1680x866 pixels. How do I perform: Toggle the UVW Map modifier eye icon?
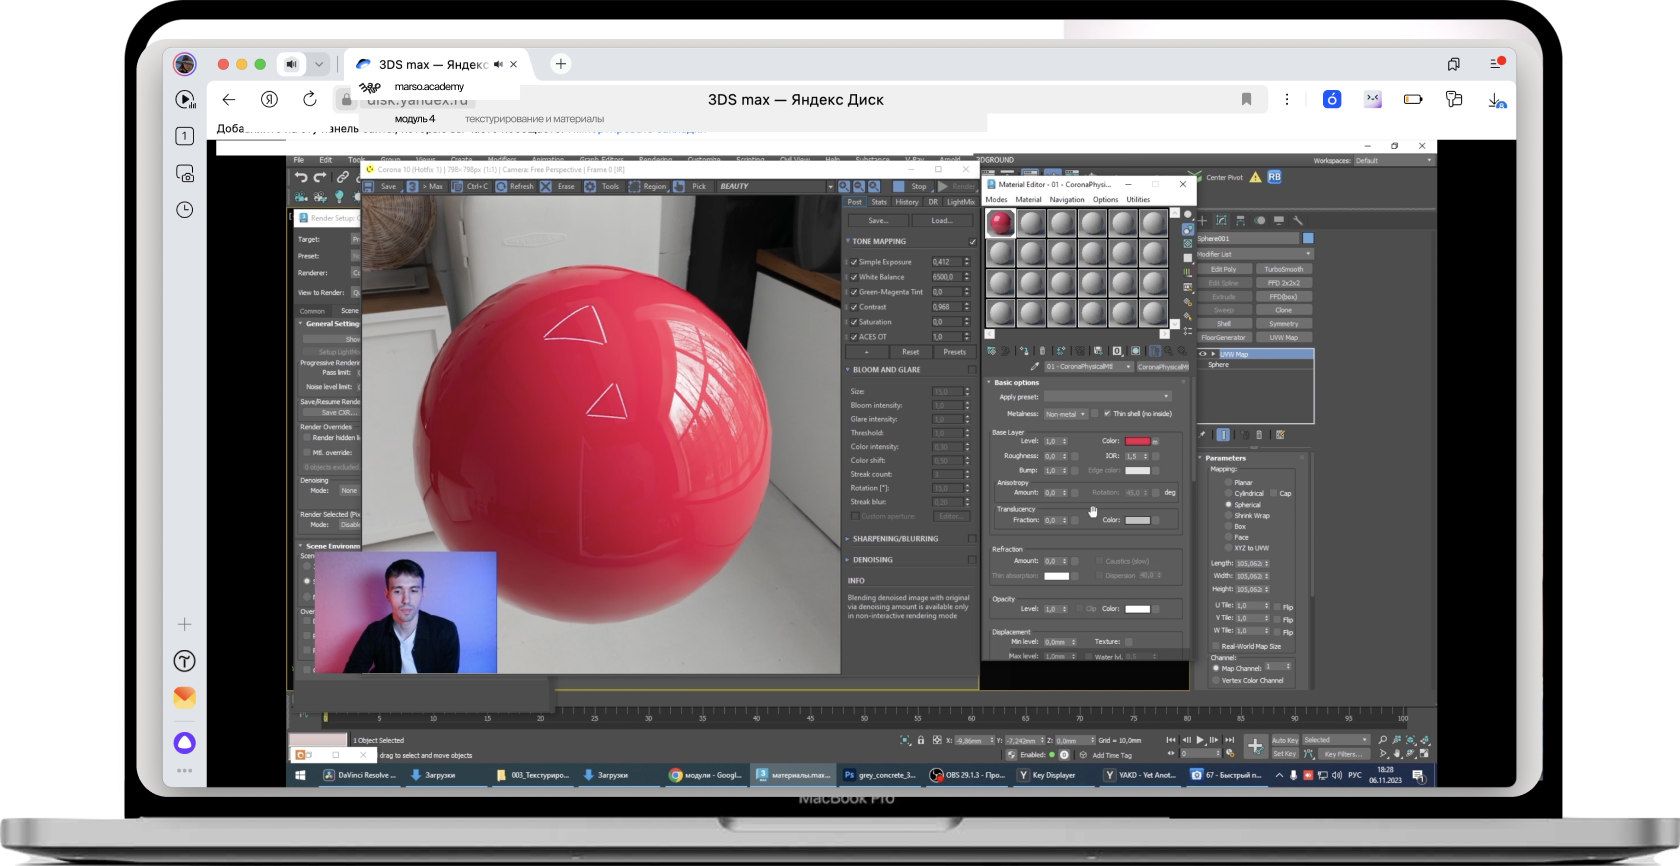click(x=1203, y=354)
